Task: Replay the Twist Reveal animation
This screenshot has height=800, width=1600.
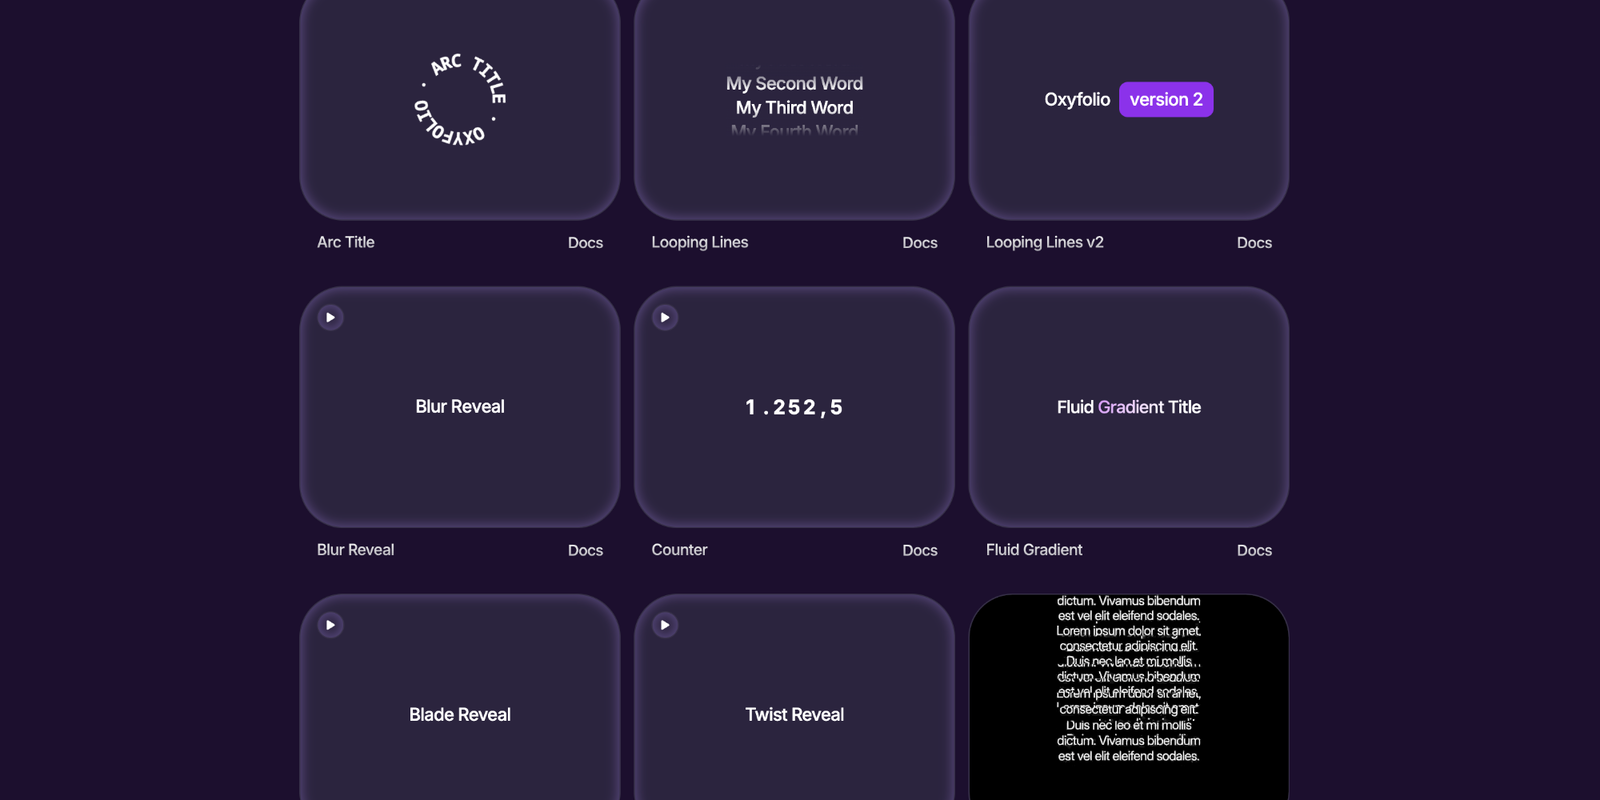Action: 665,625
